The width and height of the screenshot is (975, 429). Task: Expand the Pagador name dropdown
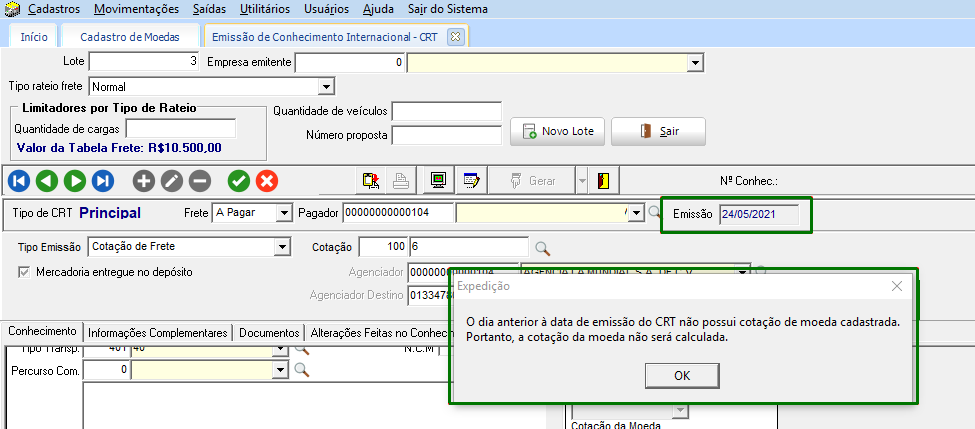pyautogui.click(x=635, y=213)
